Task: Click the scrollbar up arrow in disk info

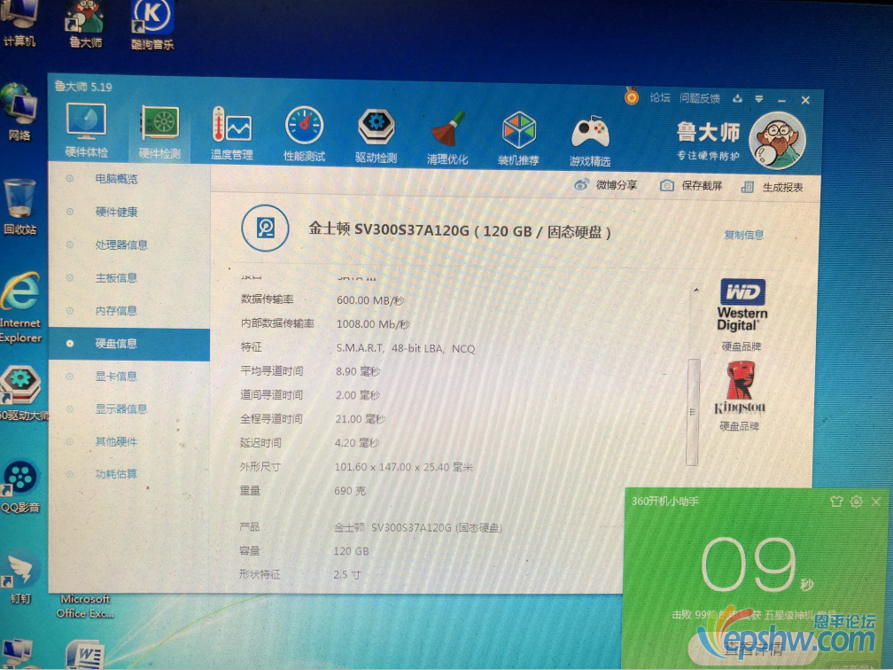Action: (x=696, y=291)
